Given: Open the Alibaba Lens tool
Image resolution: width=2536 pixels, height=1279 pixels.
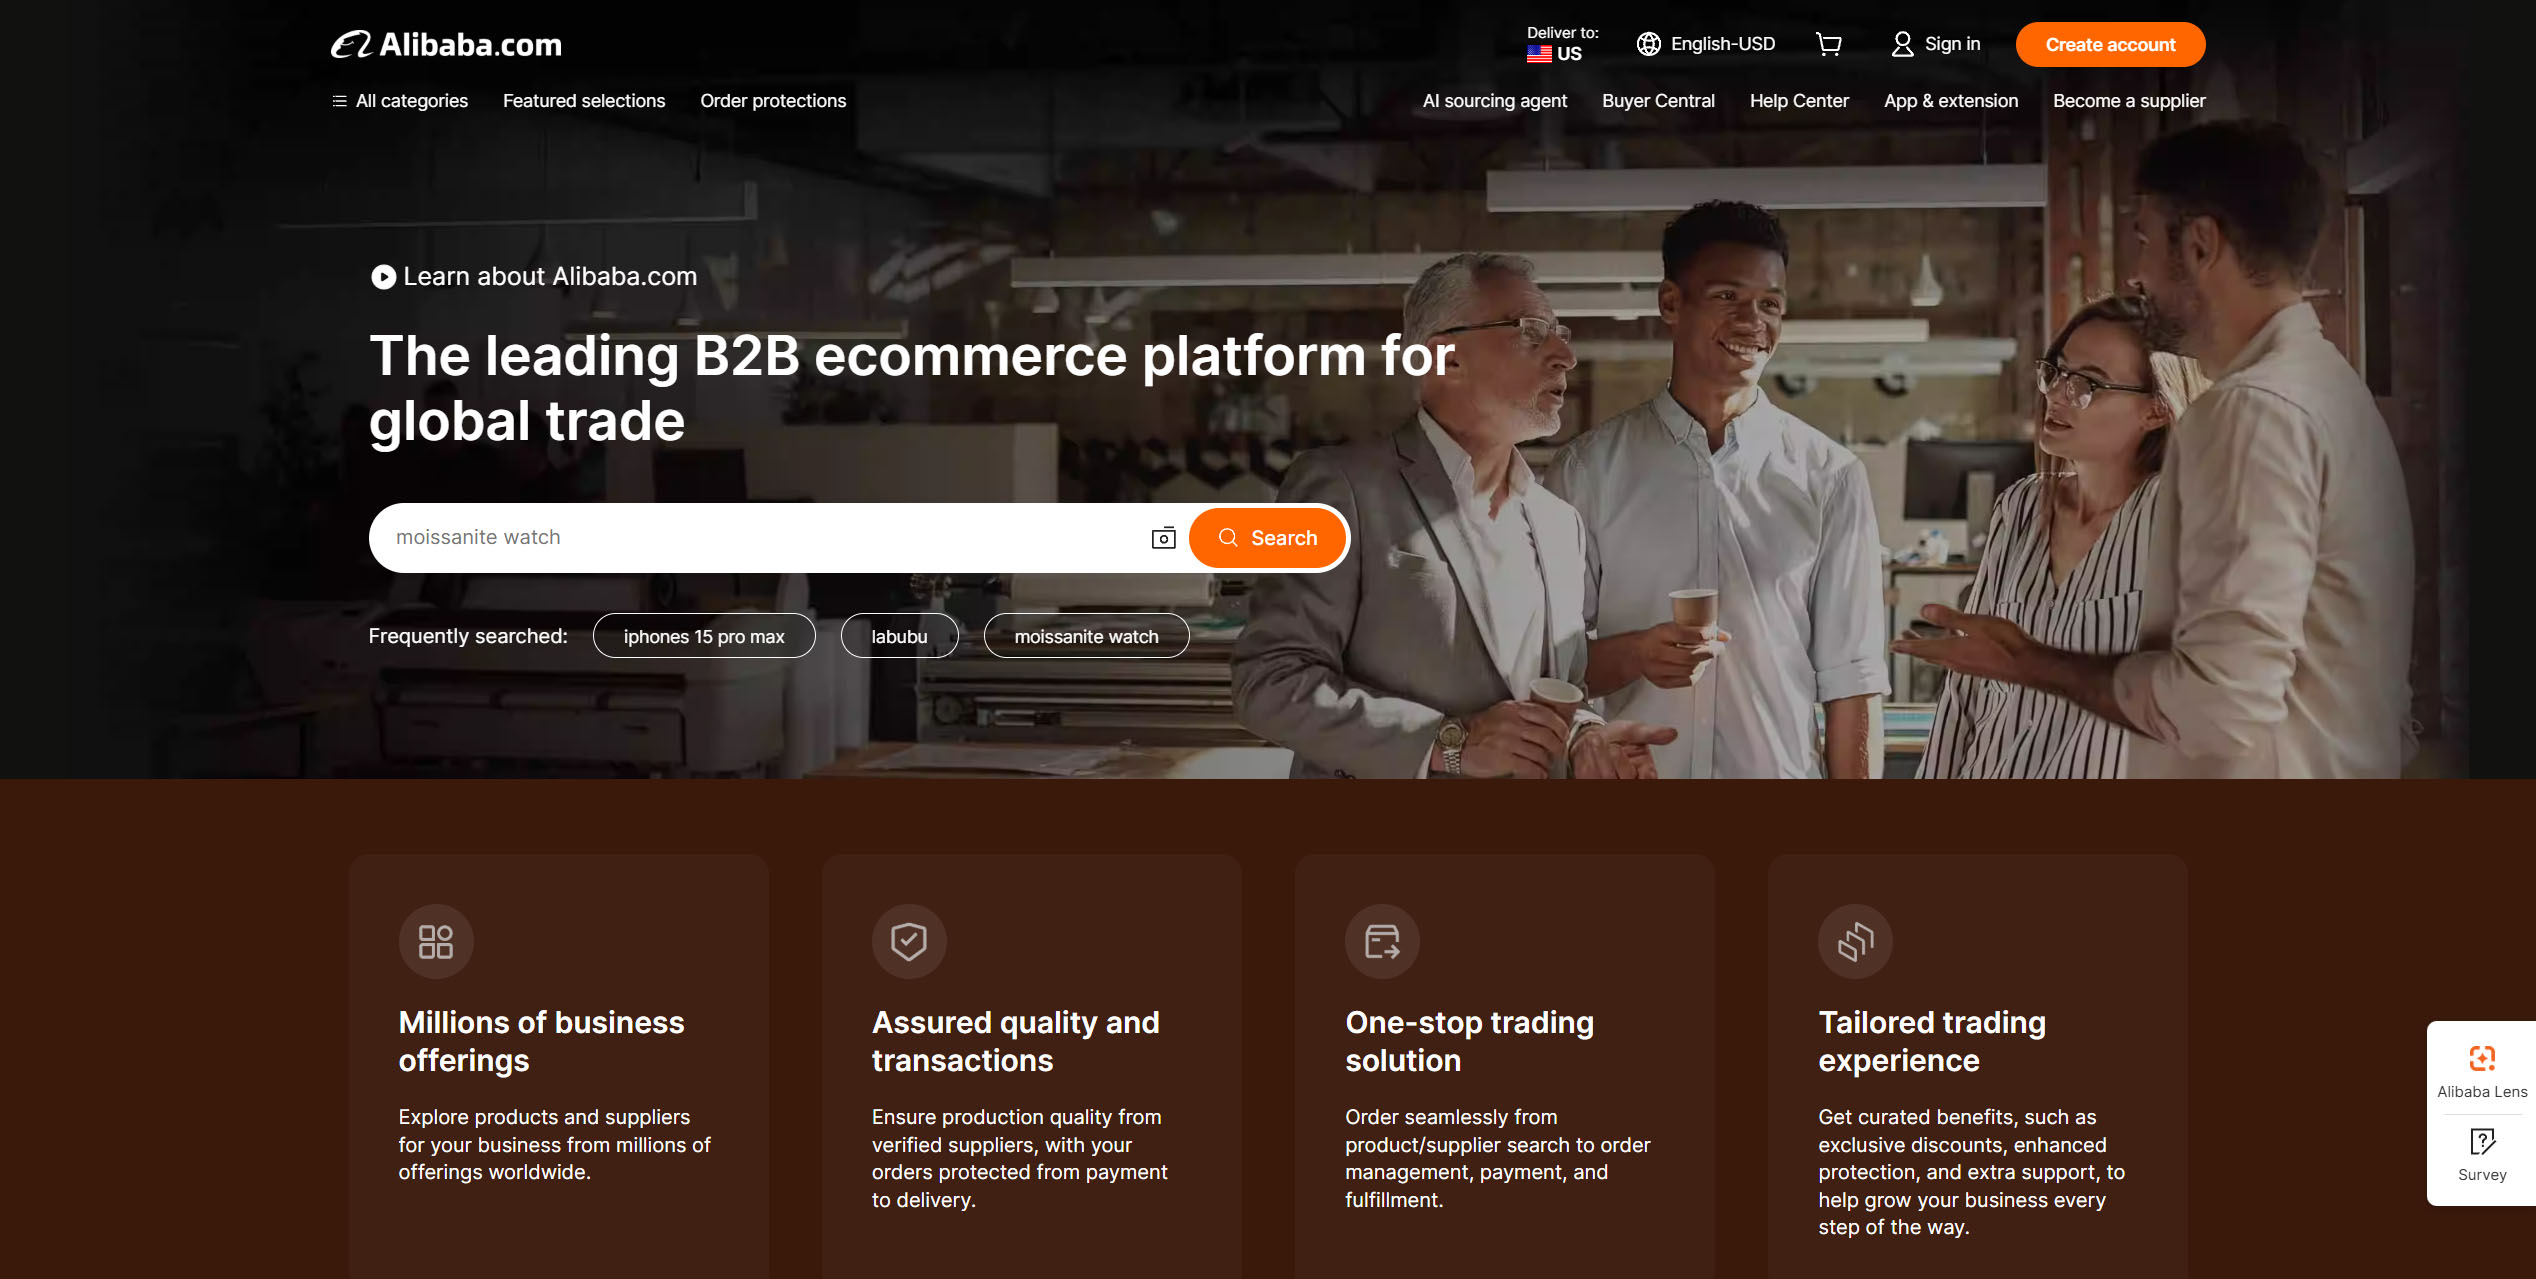Looking at the screenshot, I should click(2482, 1070).
